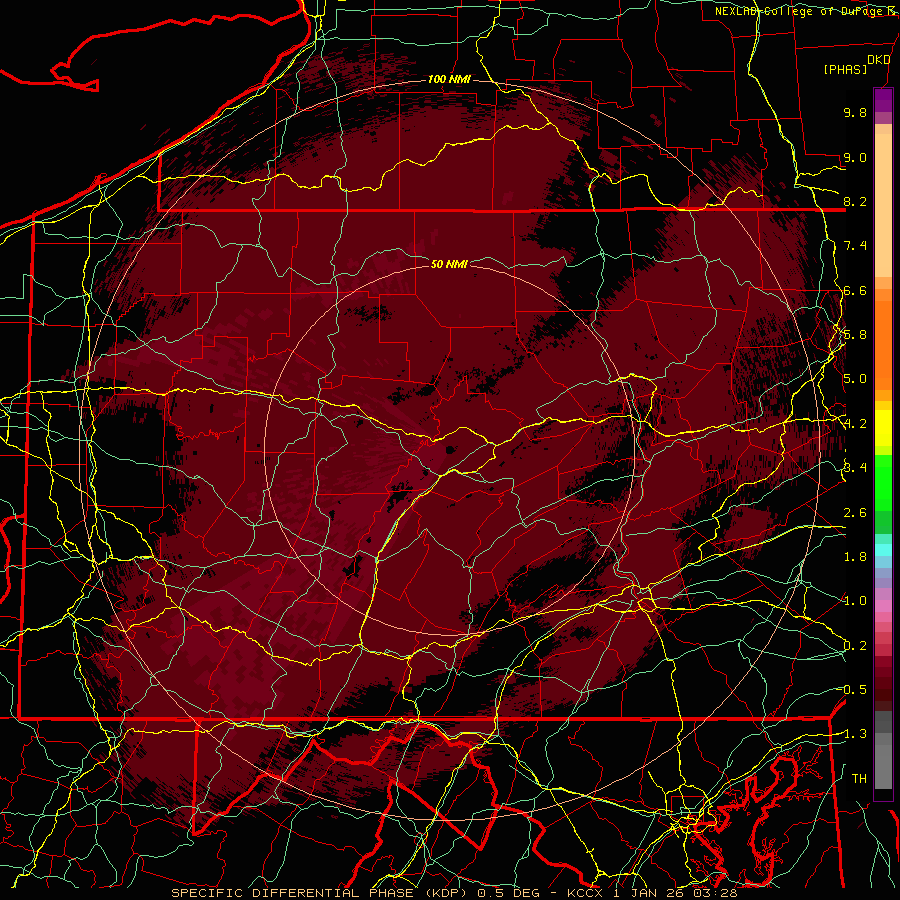Screen dimensions: 900x900
Task: Click the bright green segment of the color bar
Action: point(883,484)
